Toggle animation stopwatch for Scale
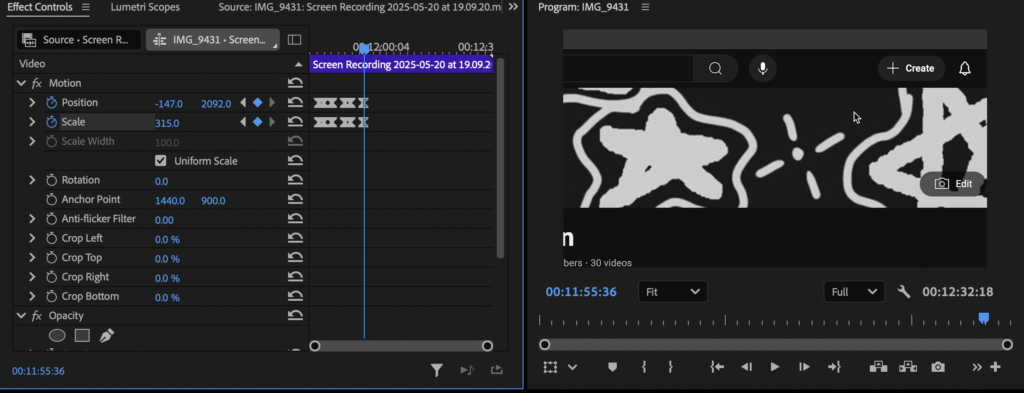Viewport: 1024px width, 393px height. click(x=52, y=122)
